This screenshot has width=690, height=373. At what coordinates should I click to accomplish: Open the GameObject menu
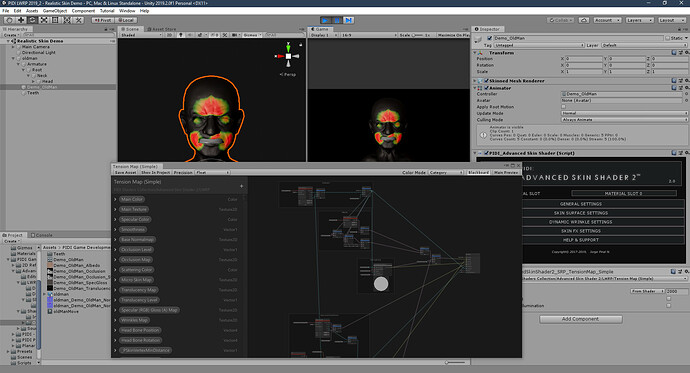pyautogui.click(x=55, y=11)
